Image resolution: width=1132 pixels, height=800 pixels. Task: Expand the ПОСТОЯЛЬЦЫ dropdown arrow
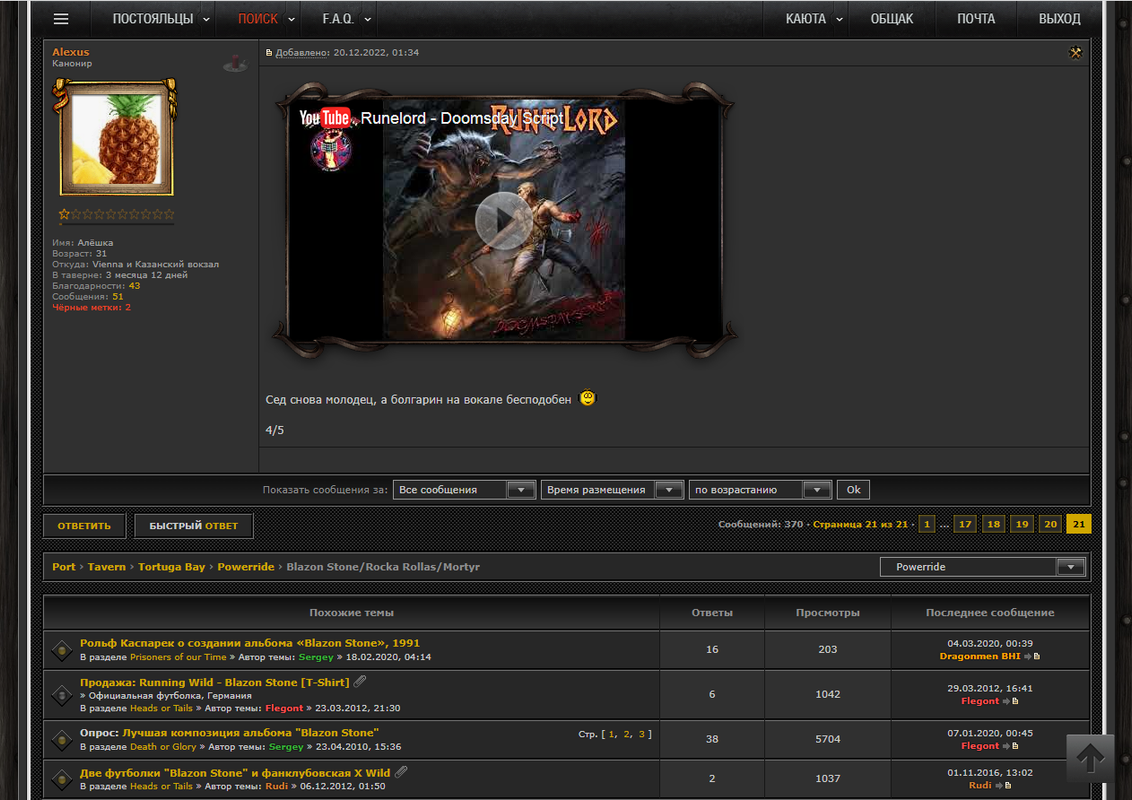point(206,19)
